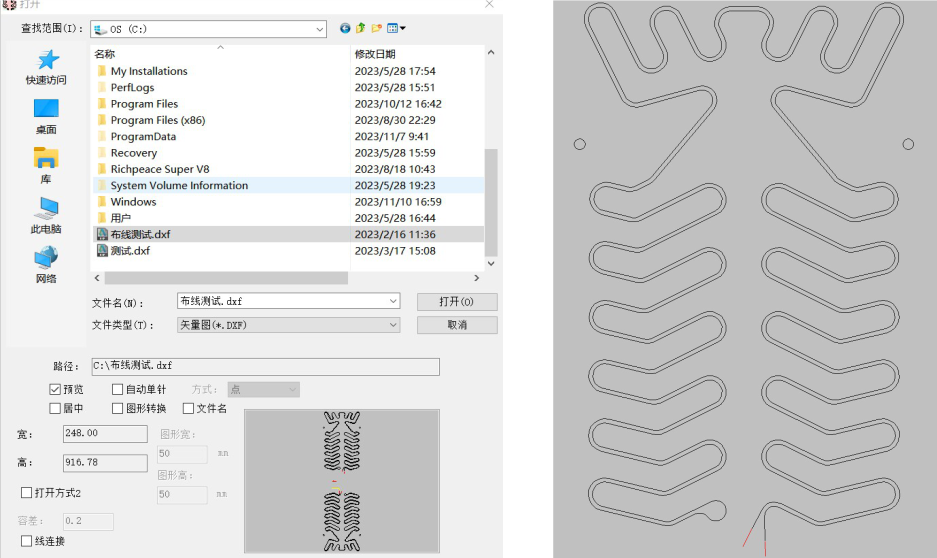Viewport: 937px width, 558px height.
Task: Select the file 布线测试.dxf
Action: coord(140,234)
